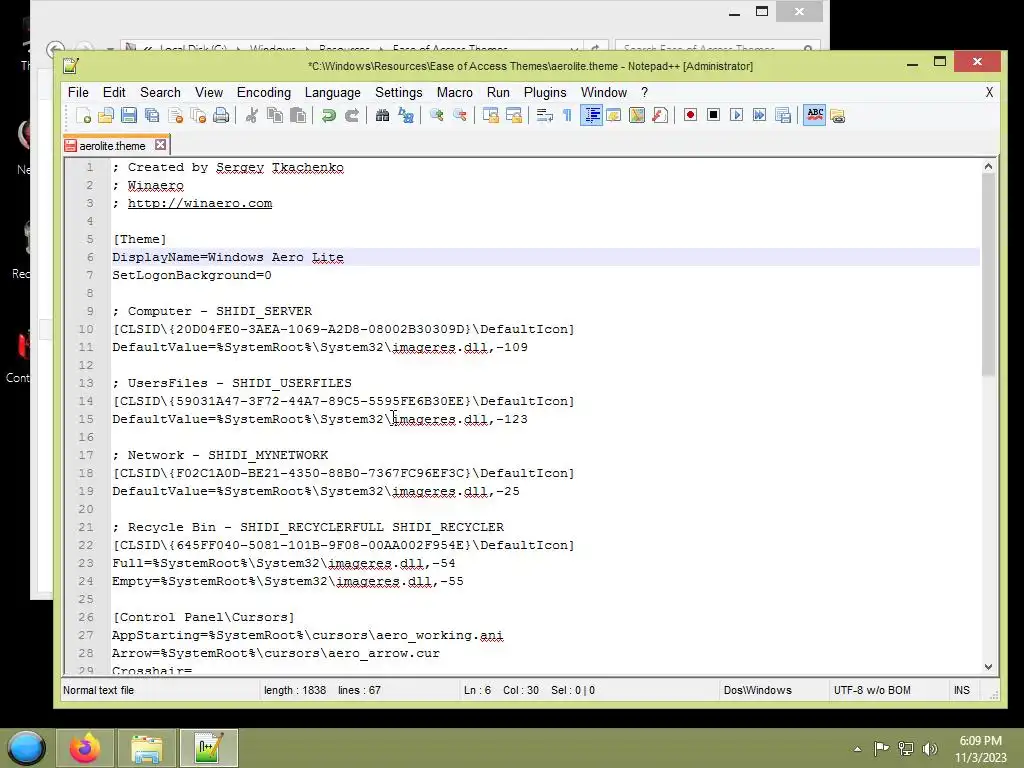Open the Plugins menu
Viewport: 1024px width, 768px height.
545,93
